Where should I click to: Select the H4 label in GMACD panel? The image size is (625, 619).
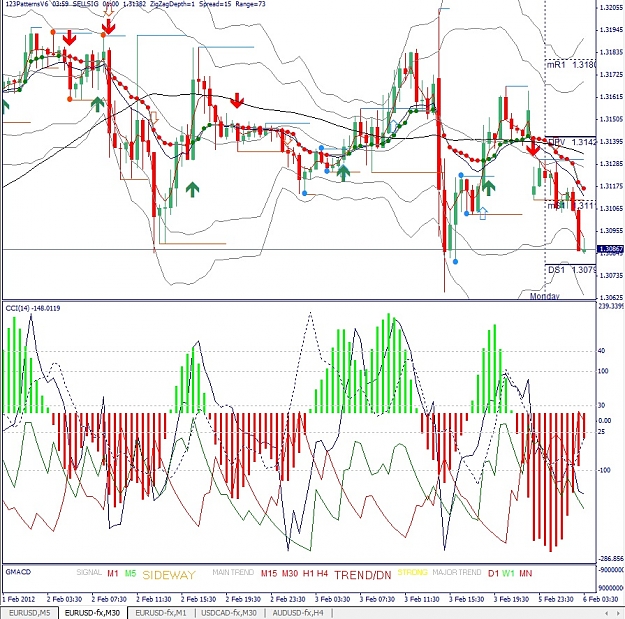(322, 574)
